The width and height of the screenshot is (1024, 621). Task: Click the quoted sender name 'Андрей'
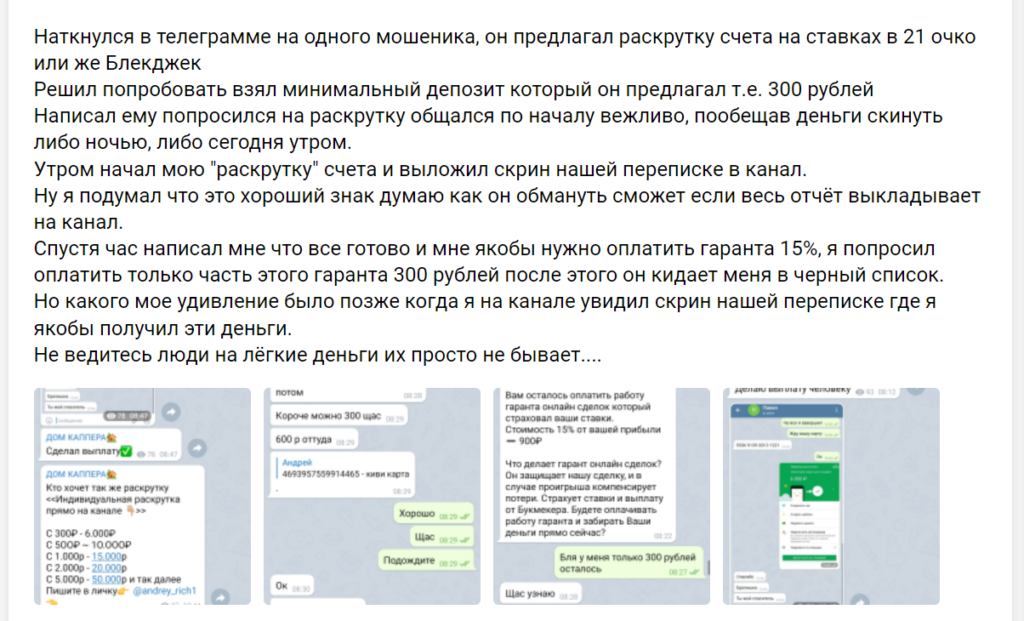[296, 462]
